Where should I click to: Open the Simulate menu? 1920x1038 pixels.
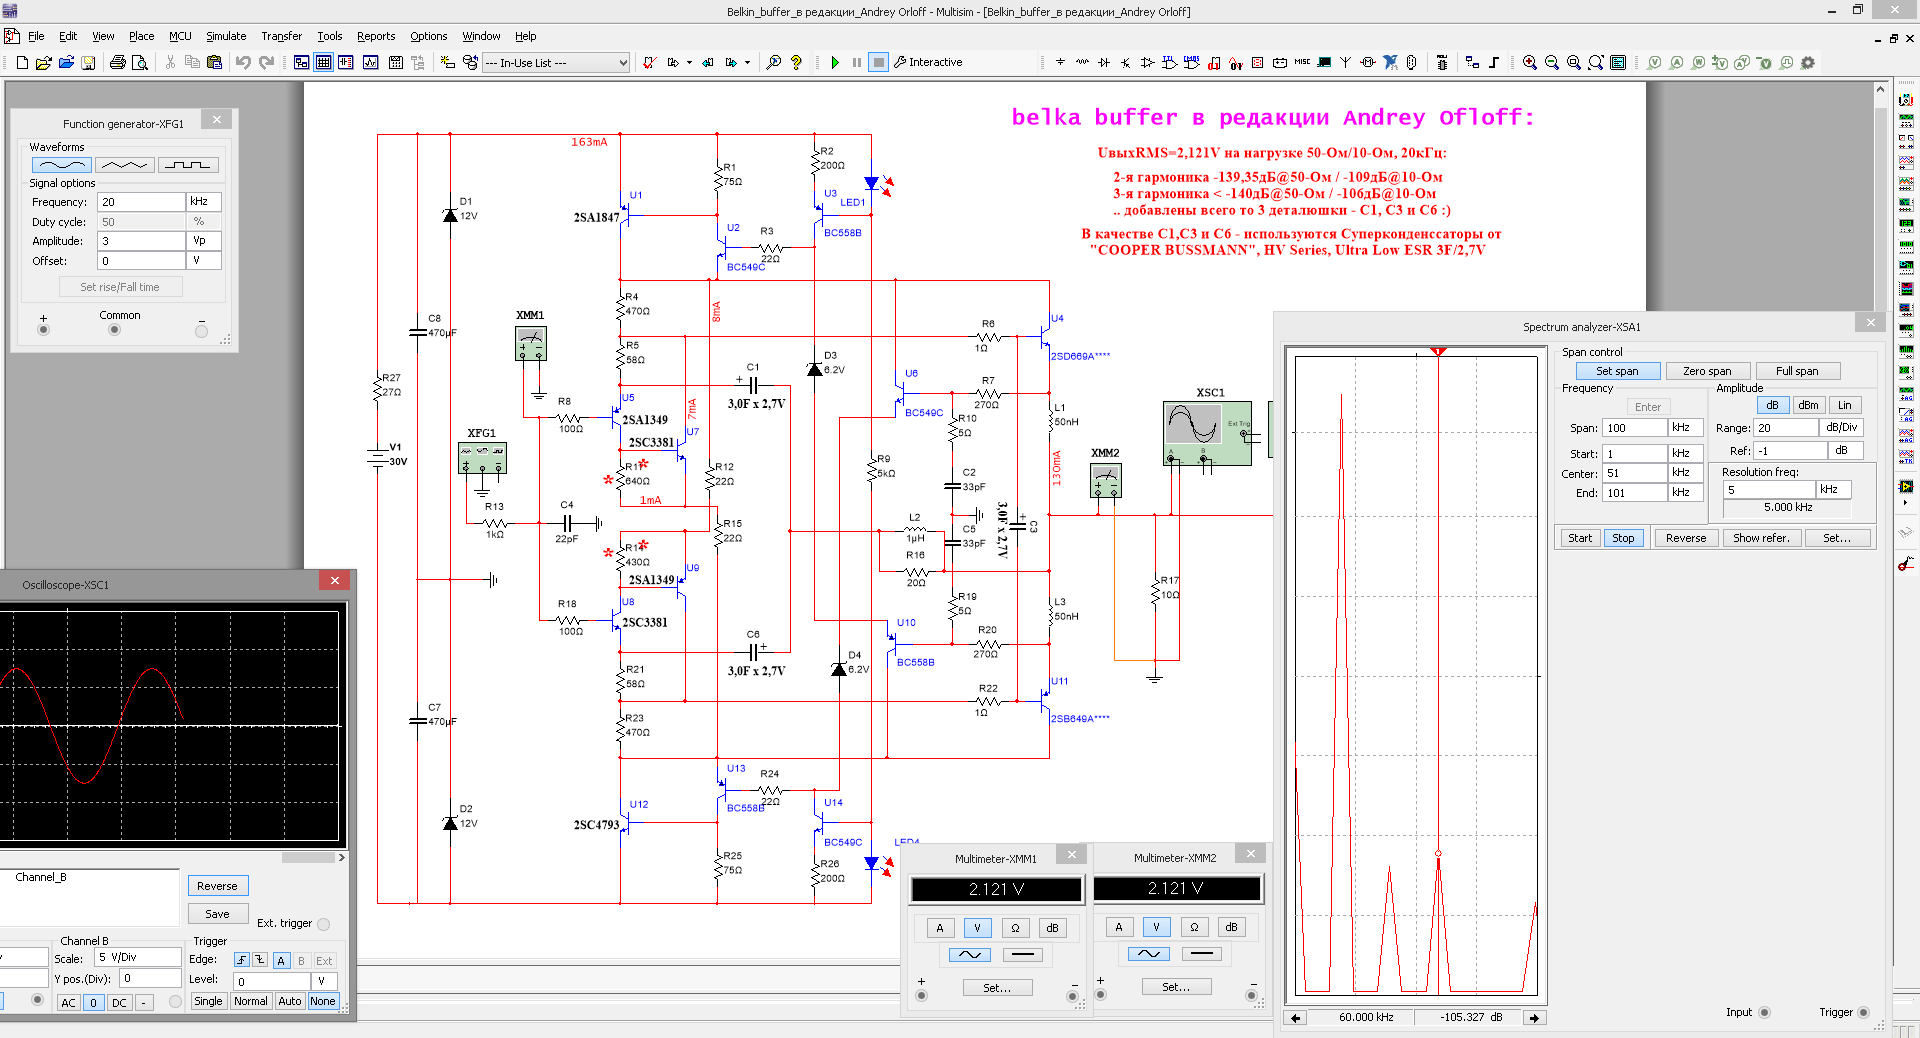(226, 36)
